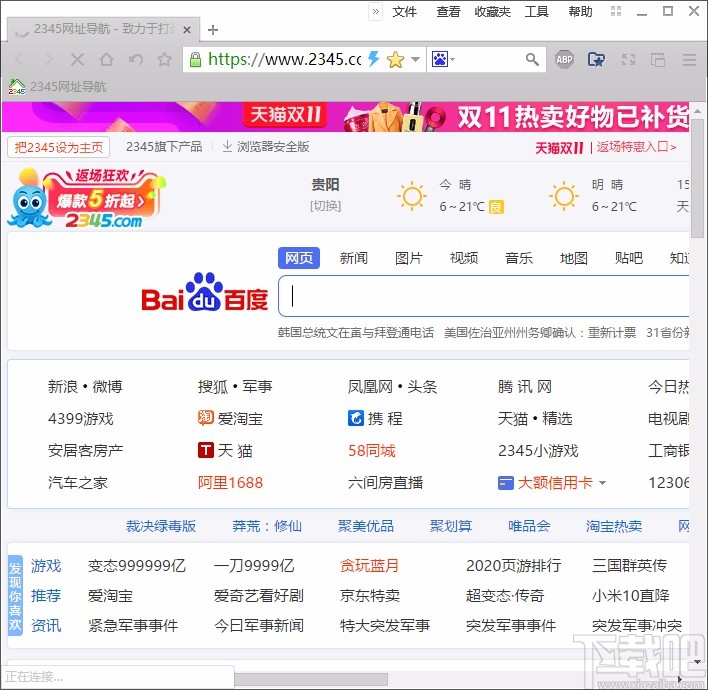Open the hamburger main menu
This screenshot has height=690, width=708.
tap(689, 59)
